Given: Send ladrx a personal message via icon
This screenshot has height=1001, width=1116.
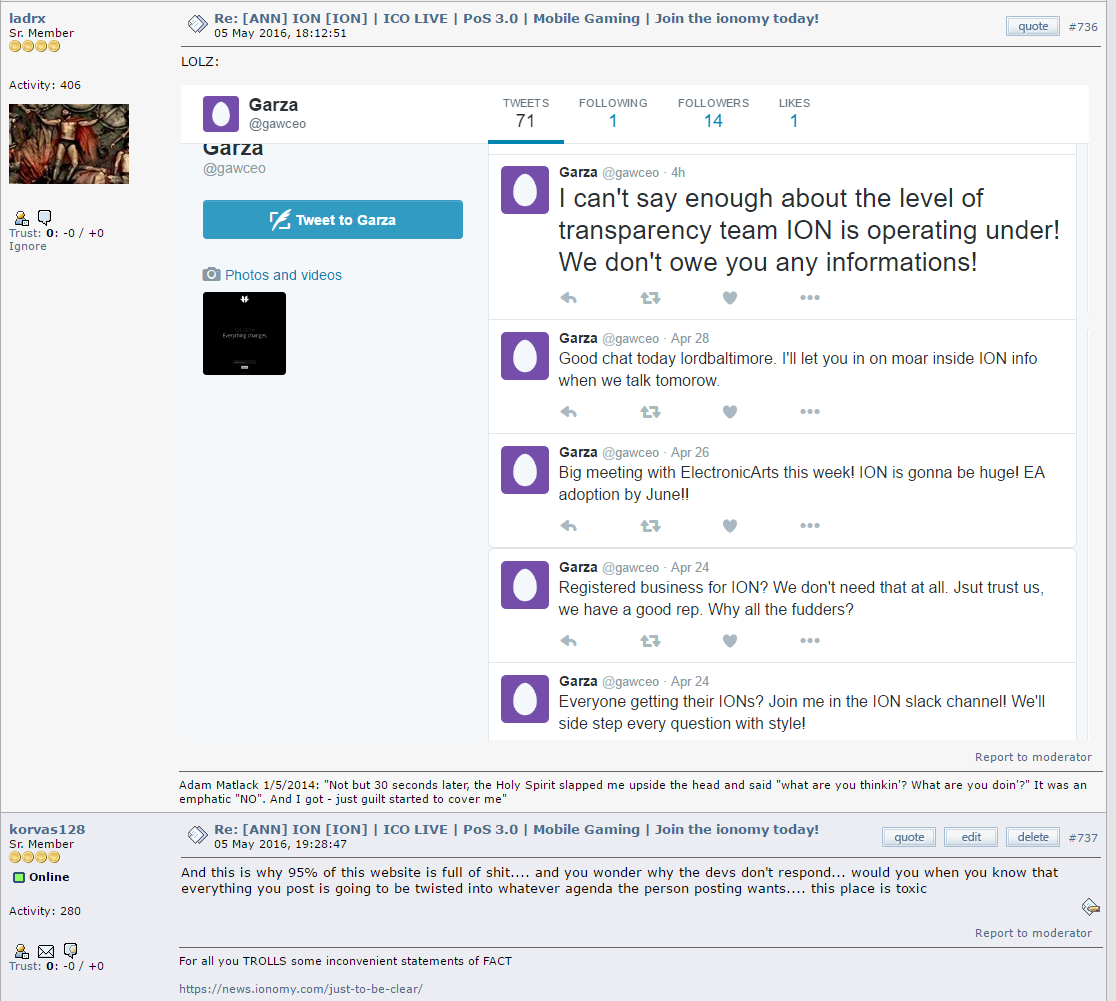Looking at the screenshot, I should 44,217.
